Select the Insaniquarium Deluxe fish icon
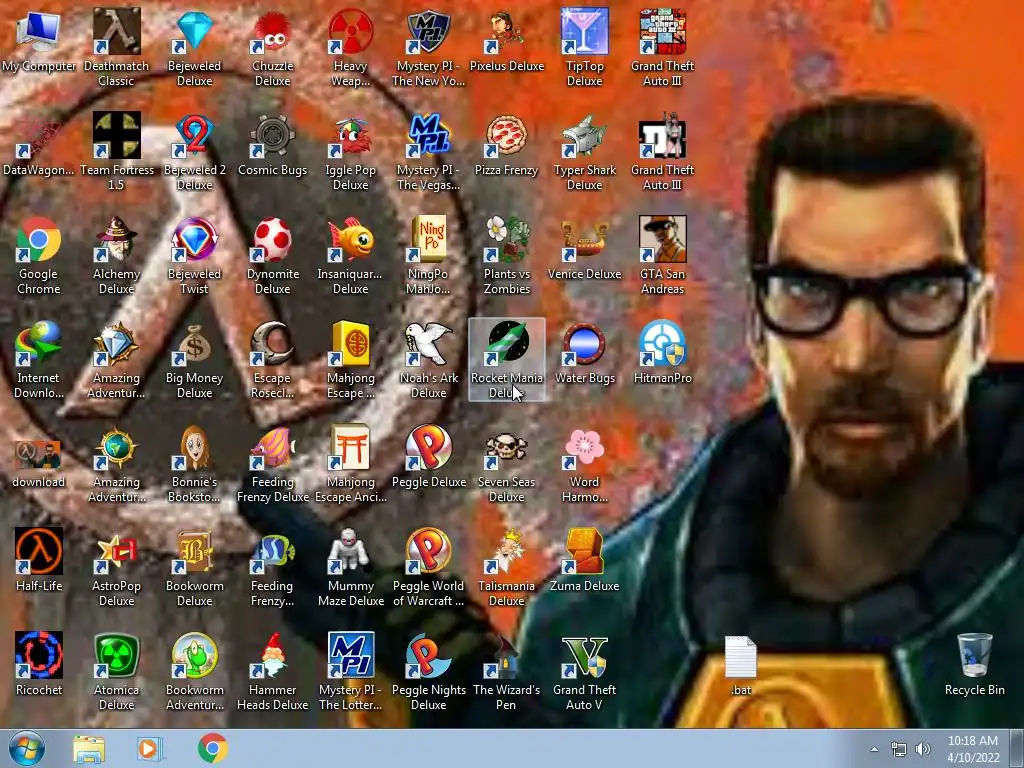The height and width of the screenshot is (768, 1024). (x=351, y=239)
